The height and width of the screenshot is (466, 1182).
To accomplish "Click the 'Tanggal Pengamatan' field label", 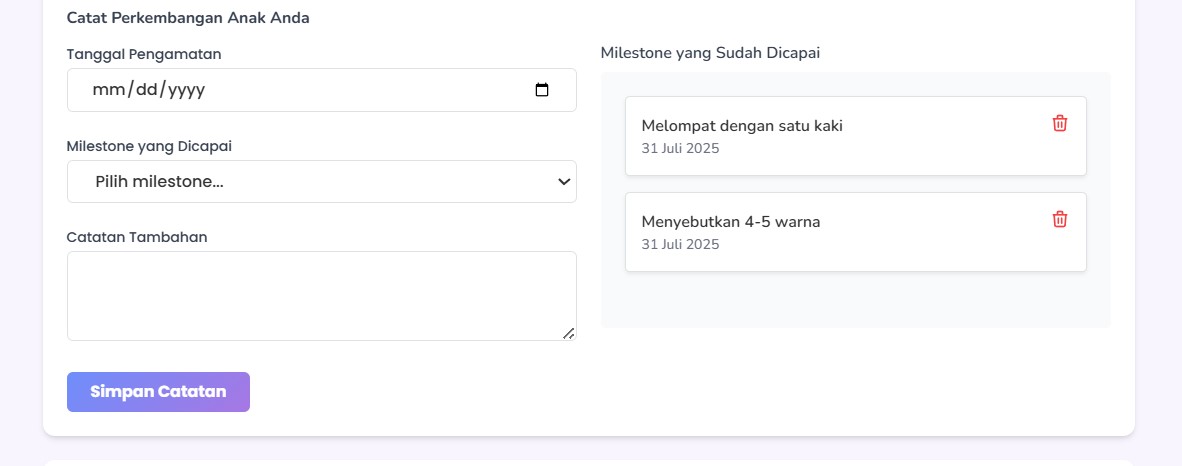I will tap(144, 54).
